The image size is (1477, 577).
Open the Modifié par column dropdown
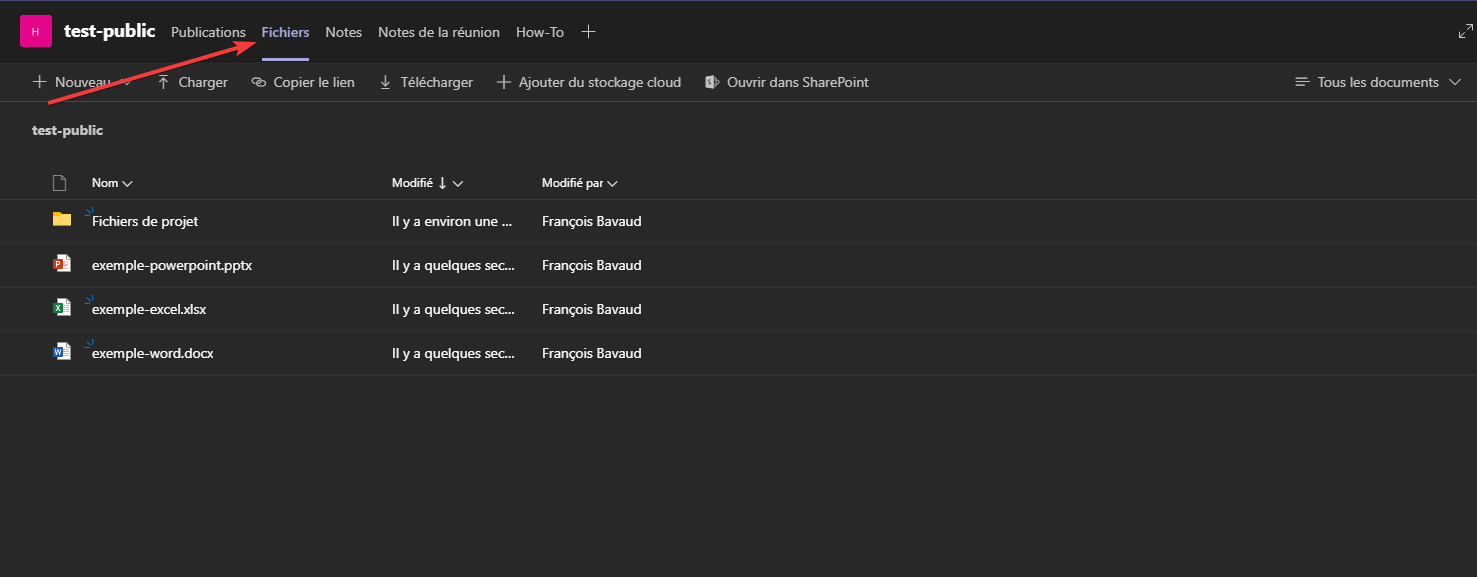[x=579, y=183]
